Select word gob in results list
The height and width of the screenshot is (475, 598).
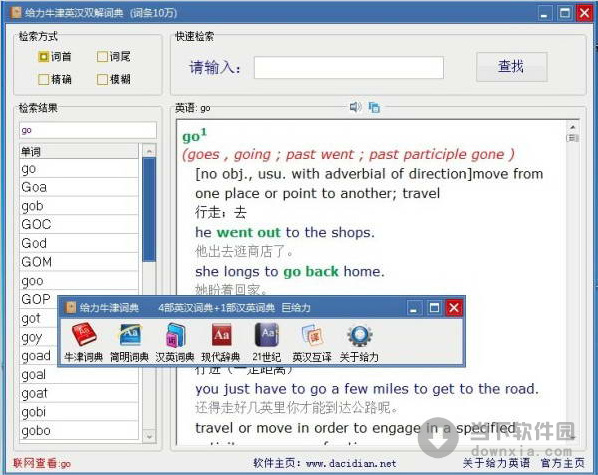click(x=79, y=206)
